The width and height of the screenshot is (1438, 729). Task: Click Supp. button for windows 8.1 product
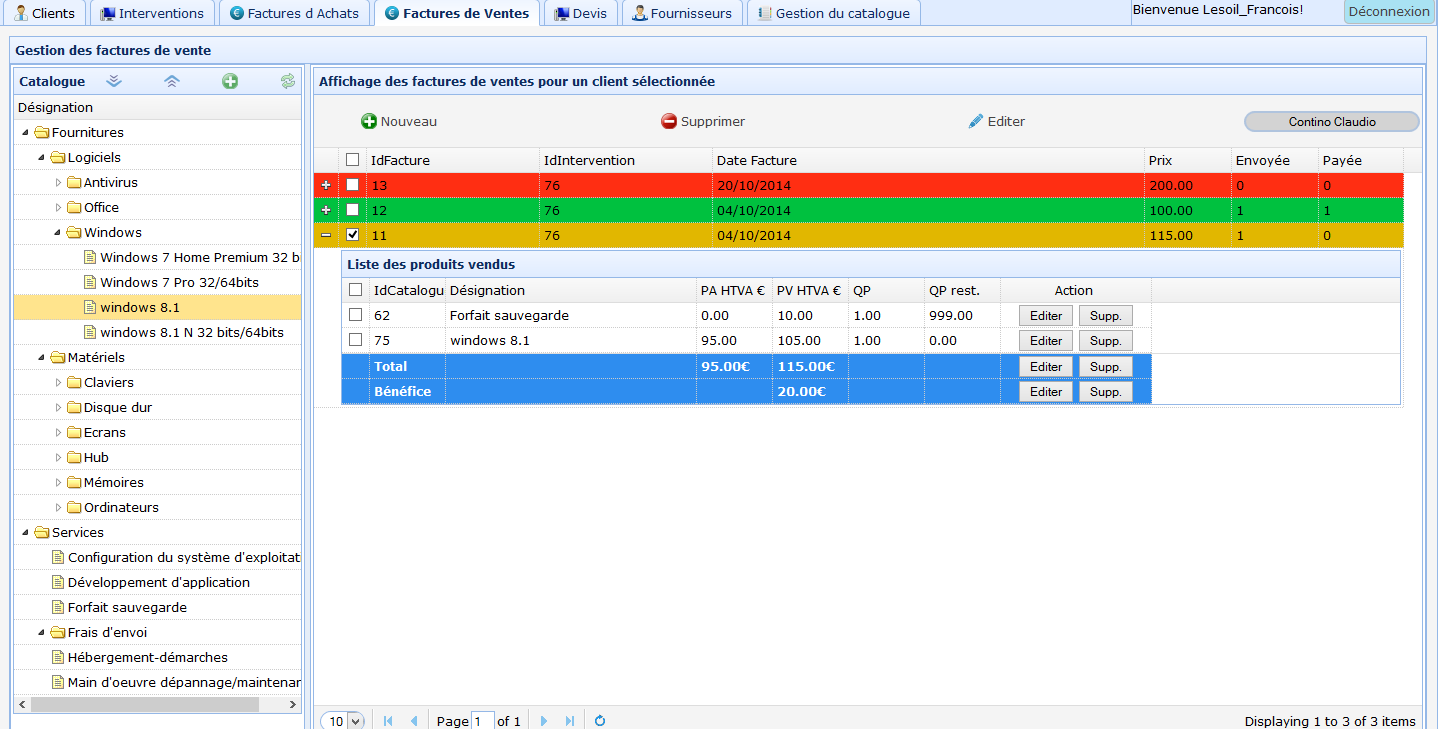[x=1105, y=341]
